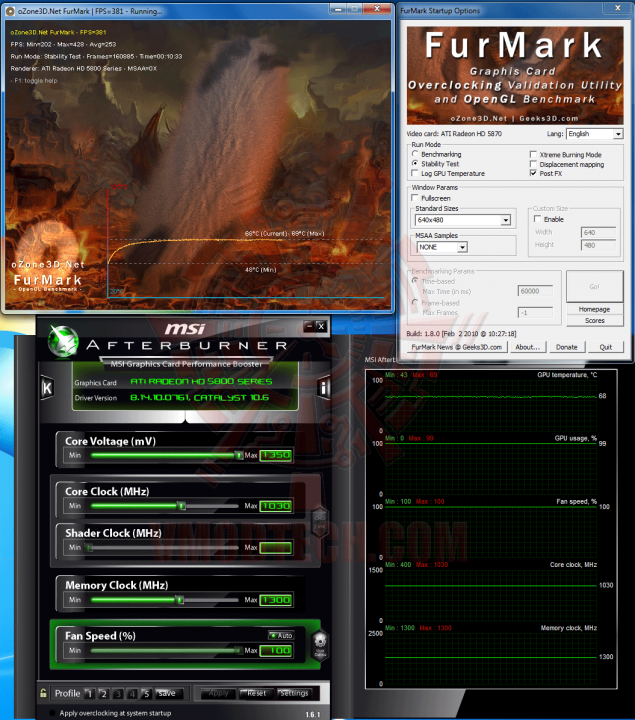Click the Core Voltage 1350 value field
The image size is (635, 720).
point(276,455)
